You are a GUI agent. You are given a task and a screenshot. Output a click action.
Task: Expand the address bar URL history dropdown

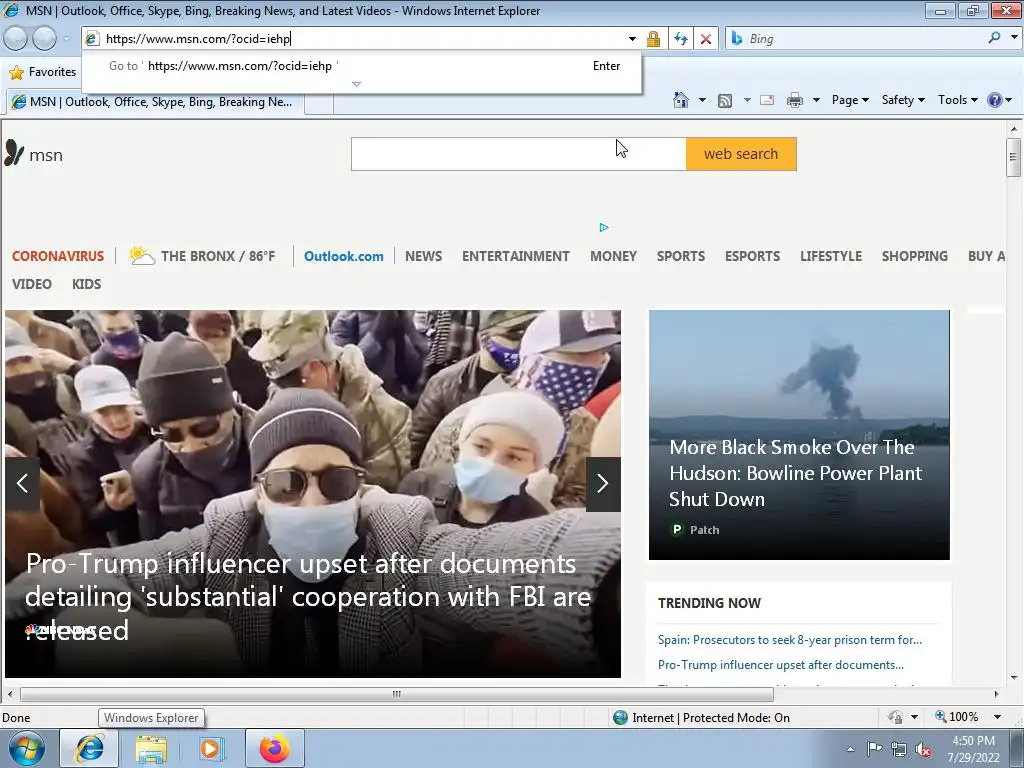pos(632,39)
